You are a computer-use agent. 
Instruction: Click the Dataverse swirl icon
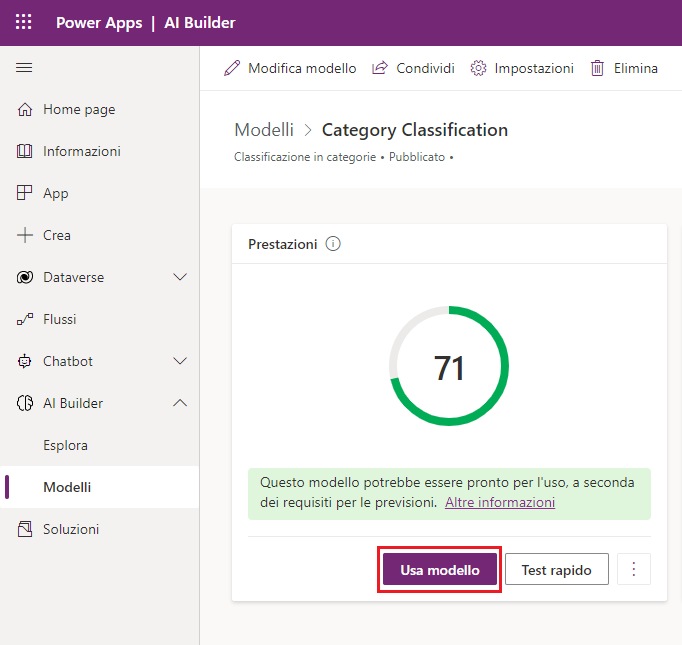point(25,277)
